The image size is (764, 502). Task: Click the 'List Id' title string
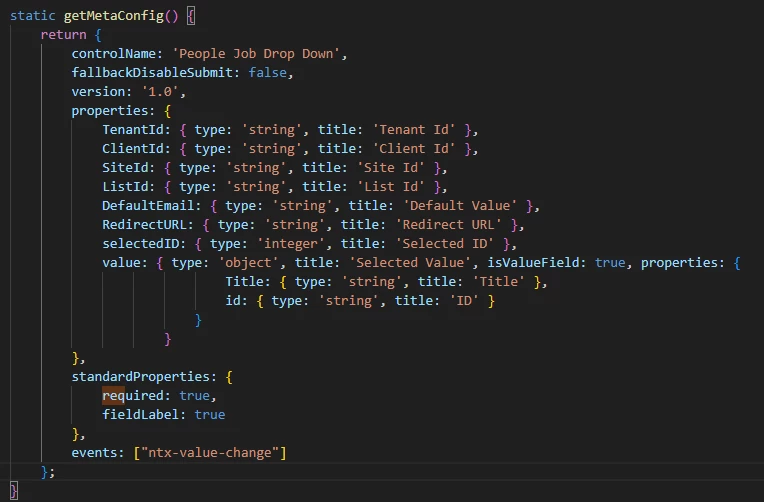[x=391, y=187]
